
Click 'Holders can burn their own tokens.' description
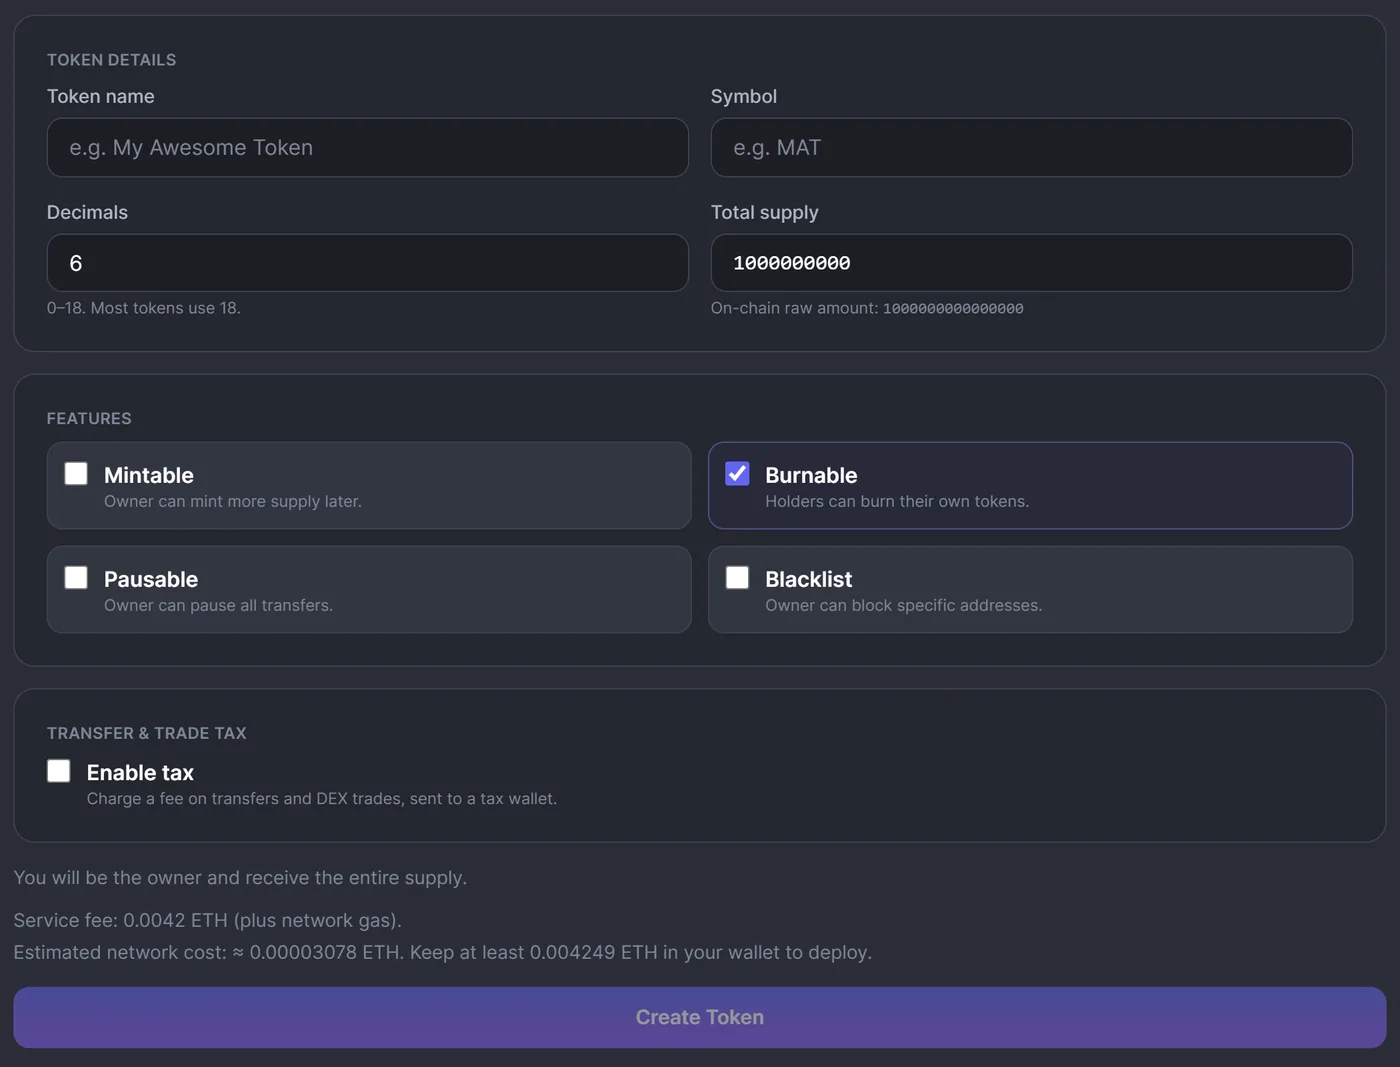[897, 501]
